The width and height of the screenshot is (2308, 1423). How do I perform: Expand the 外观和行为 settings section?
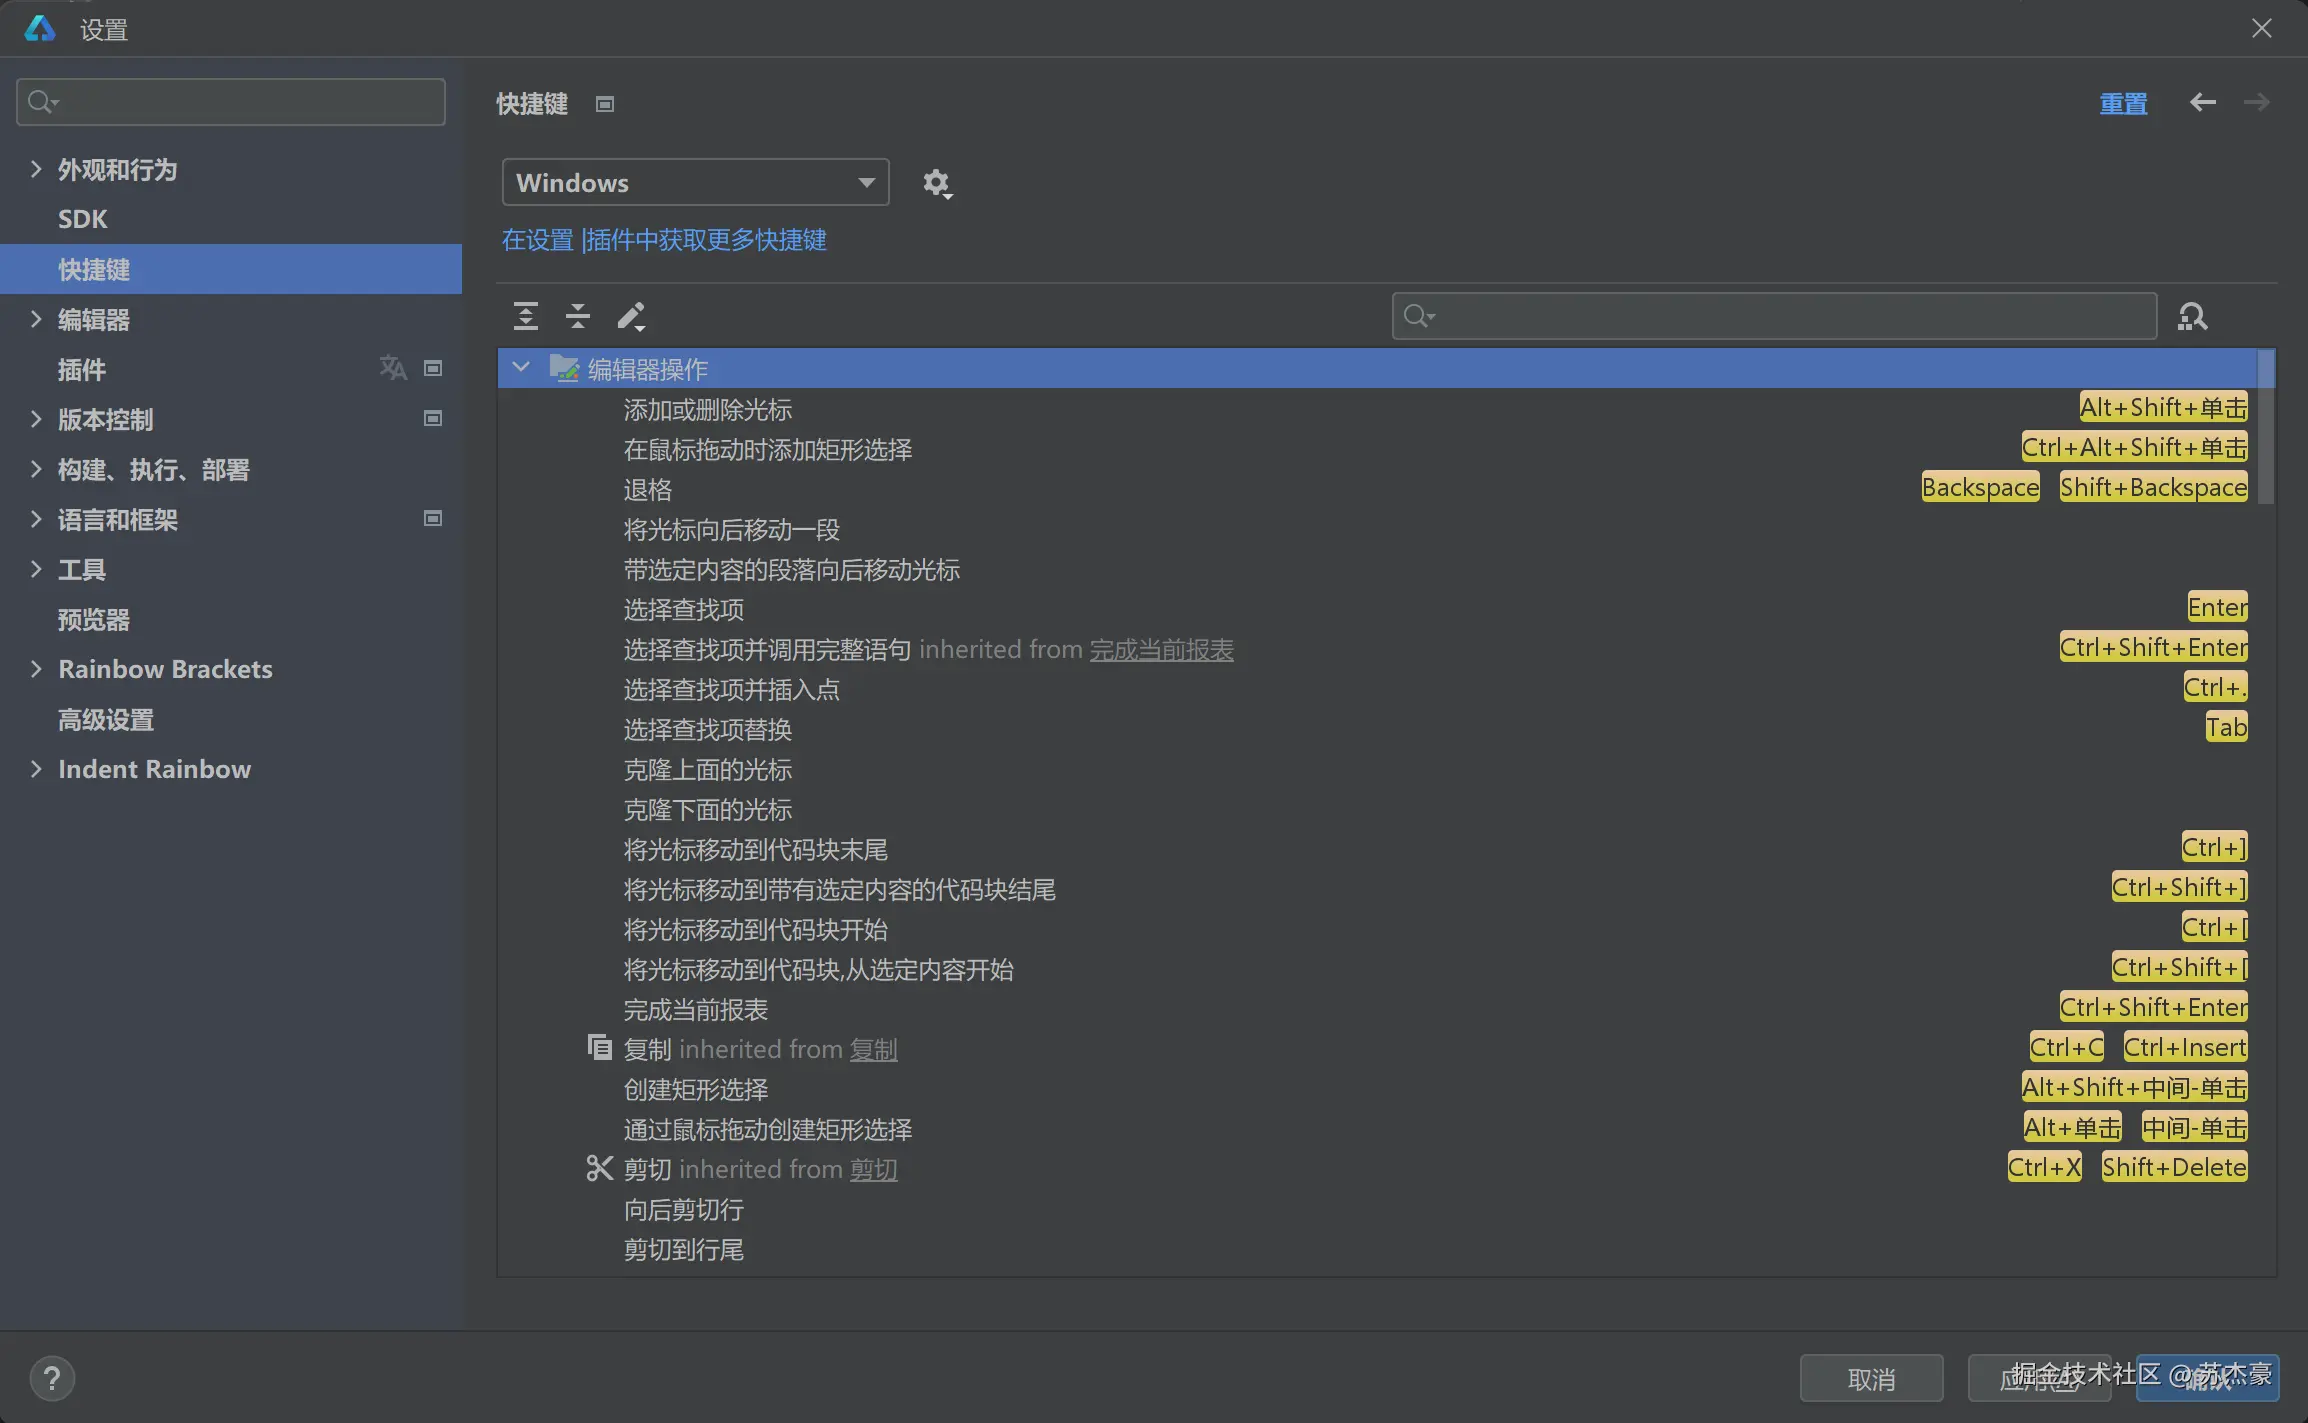[x=36, y=169]
